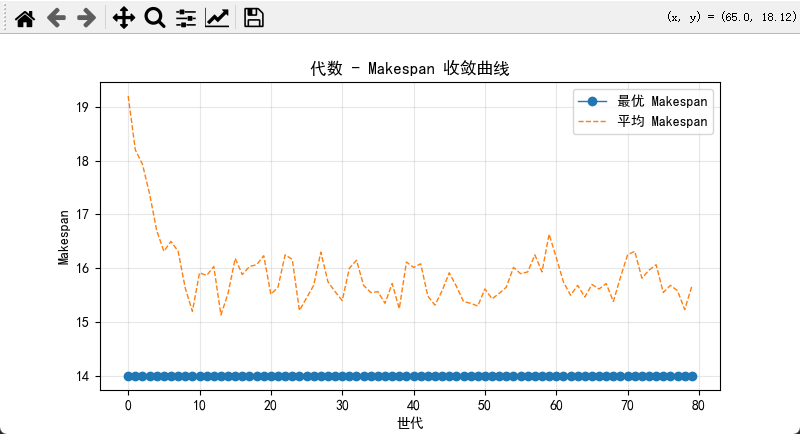Click the x-axis label 世代

[x=410, y=423]
